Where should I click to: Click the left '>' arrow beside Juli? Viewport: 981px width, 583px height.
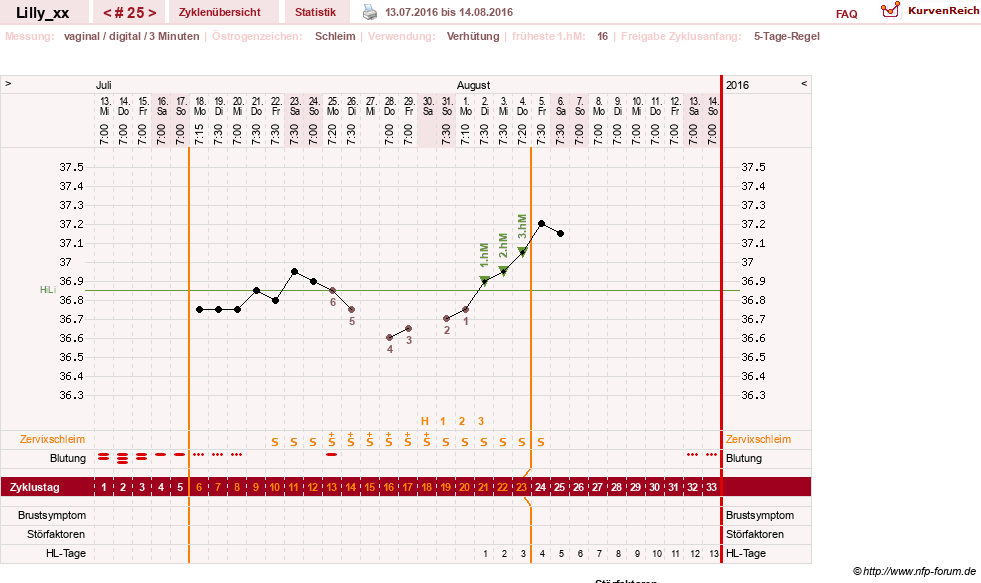point(8,83)
